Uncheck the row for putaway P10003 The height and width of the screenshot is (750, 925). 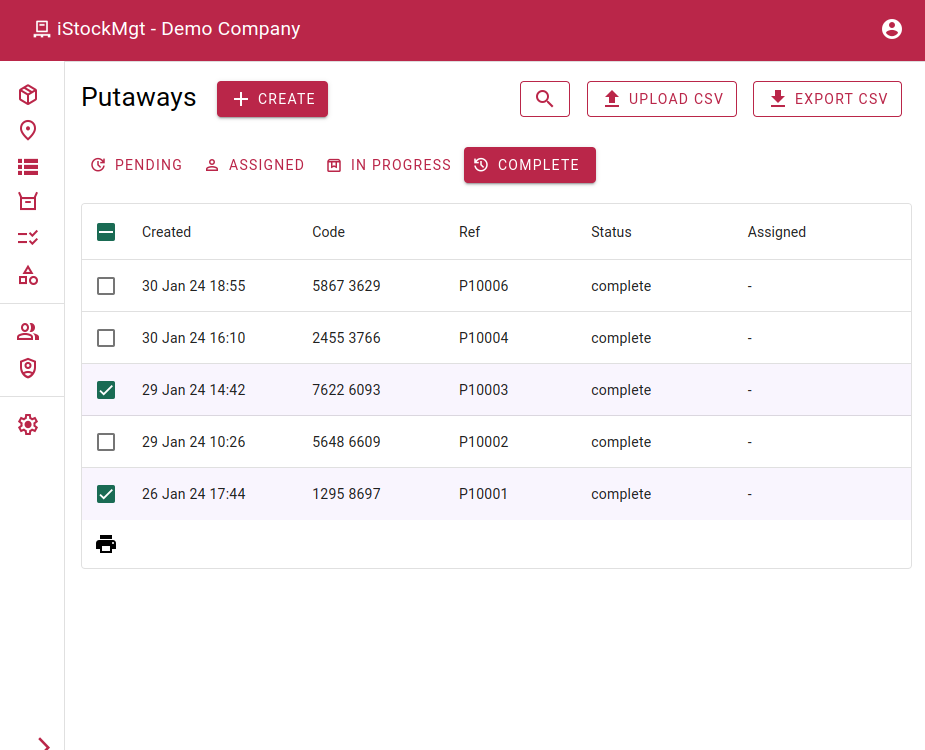[x=106, y=390]
